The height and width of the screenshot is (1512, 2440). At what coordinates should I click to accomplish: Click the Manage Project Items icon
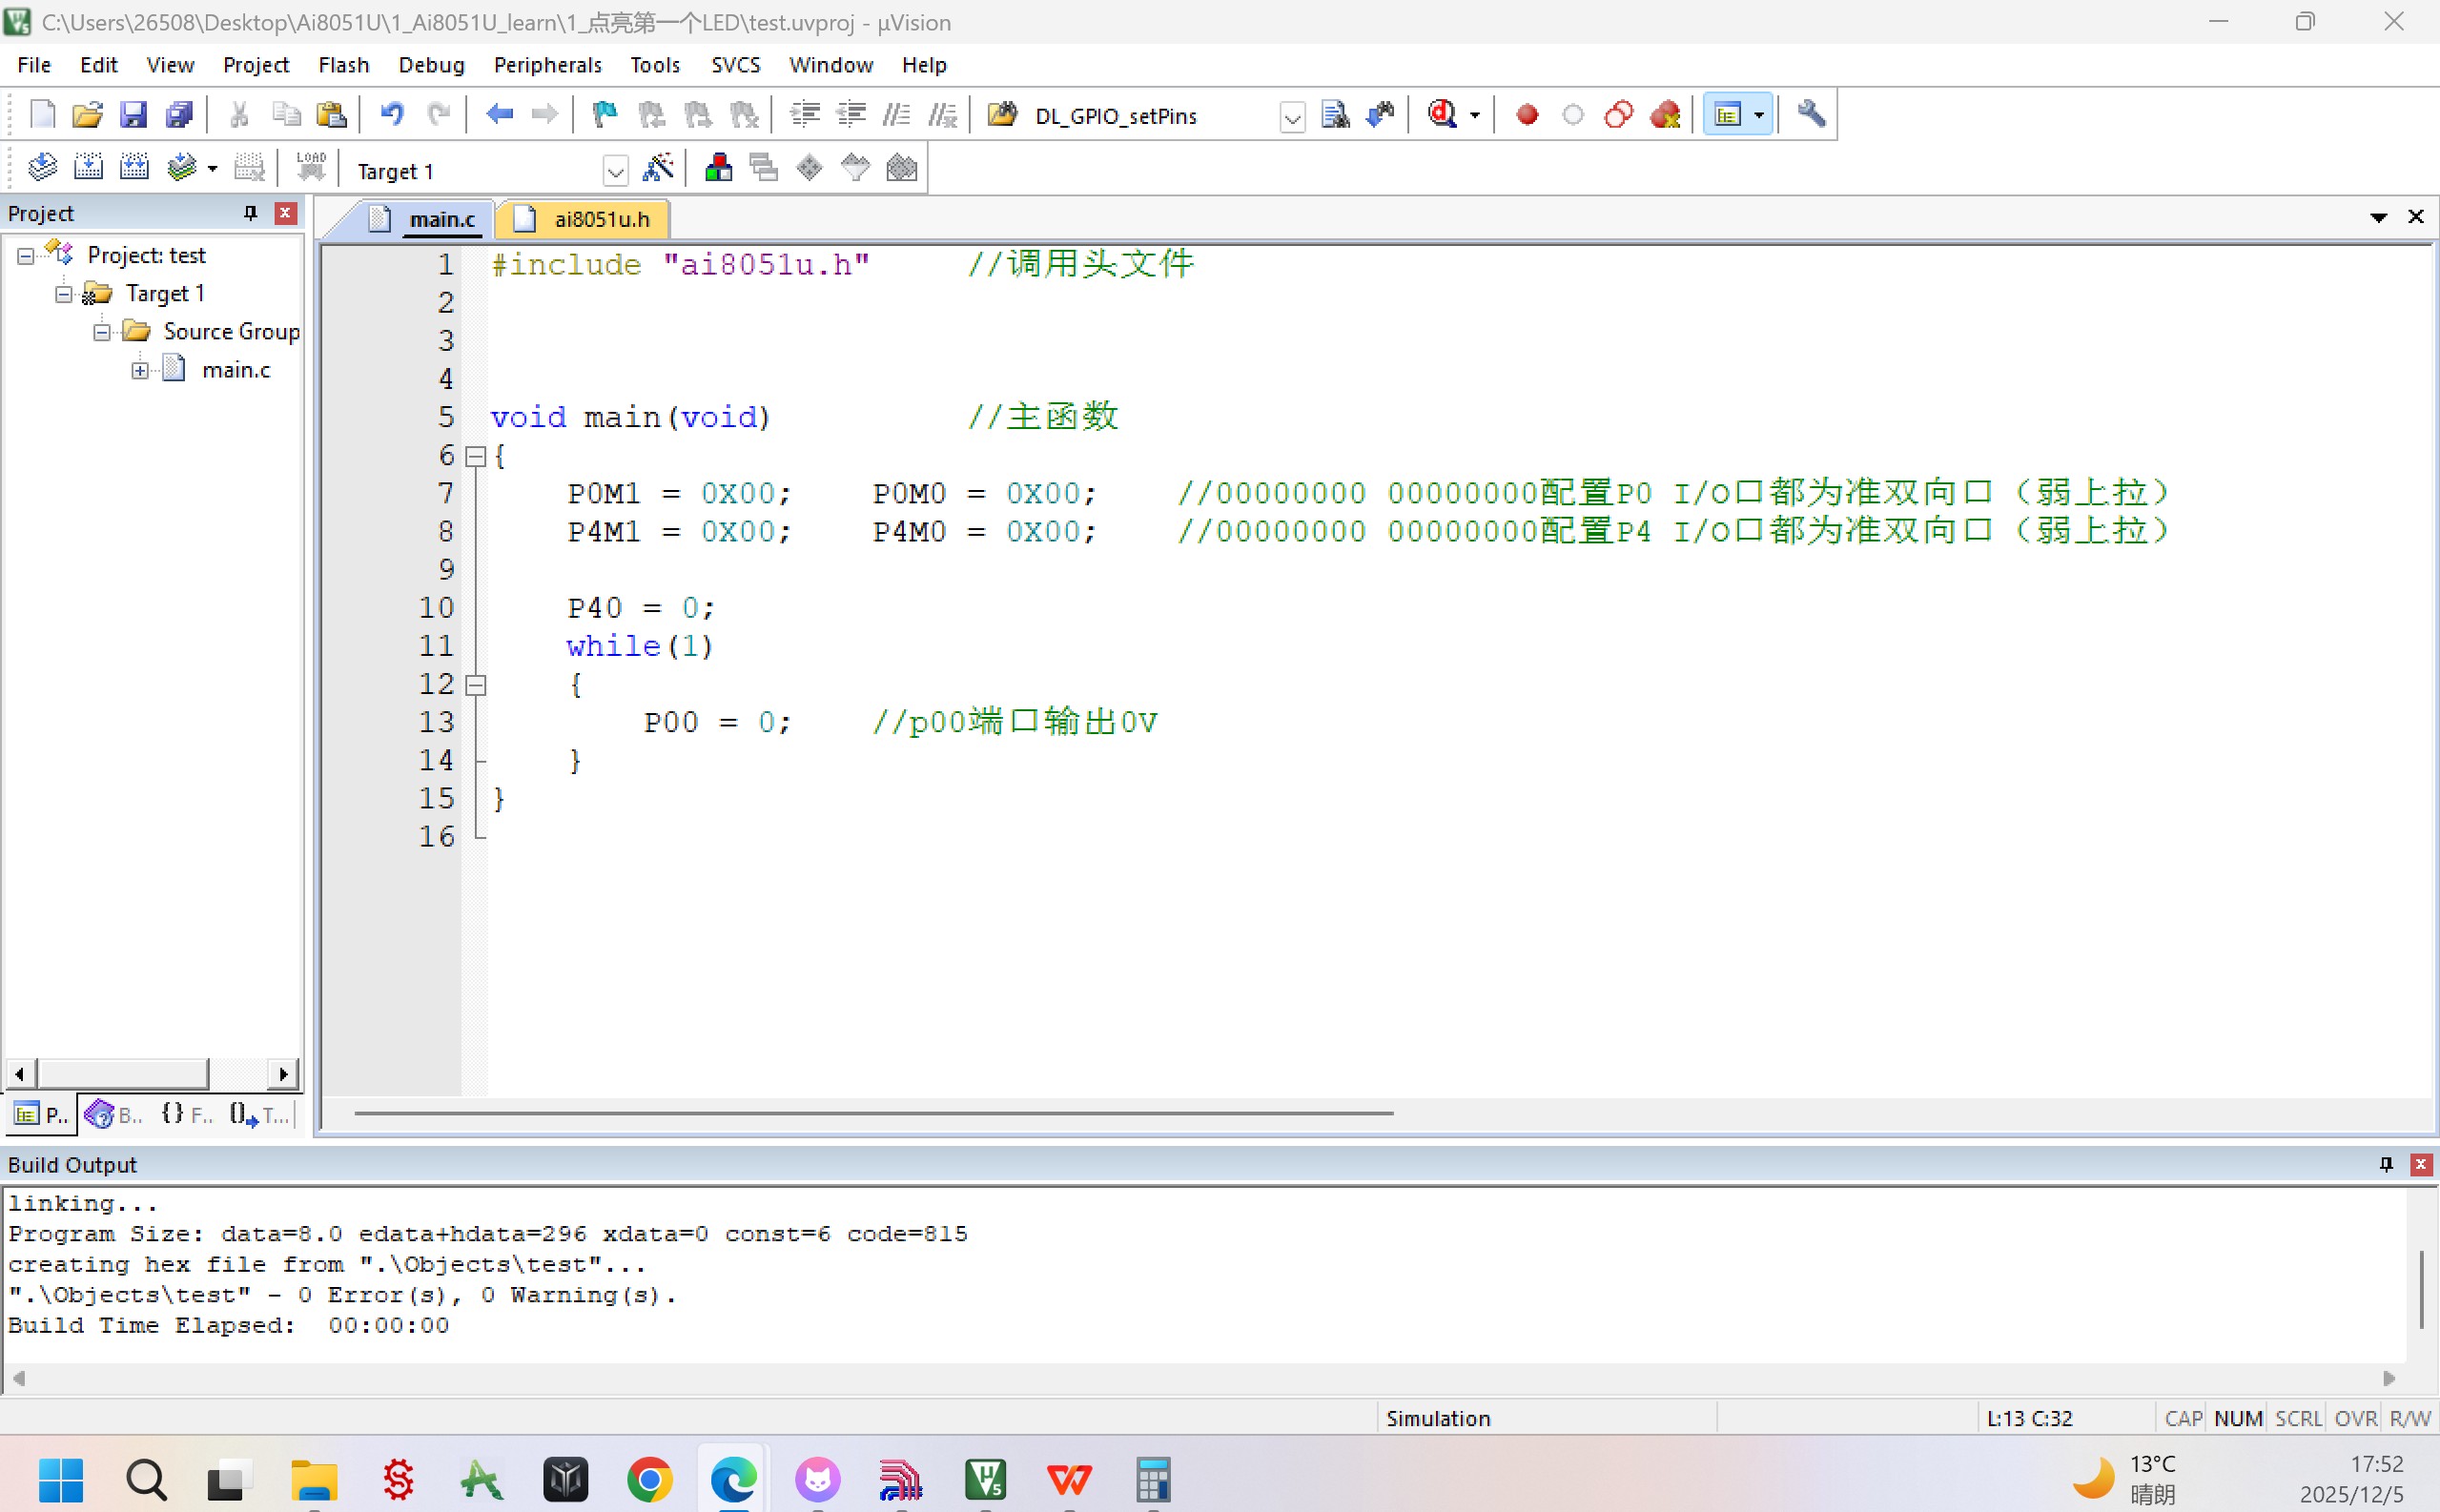pos(718,168)
